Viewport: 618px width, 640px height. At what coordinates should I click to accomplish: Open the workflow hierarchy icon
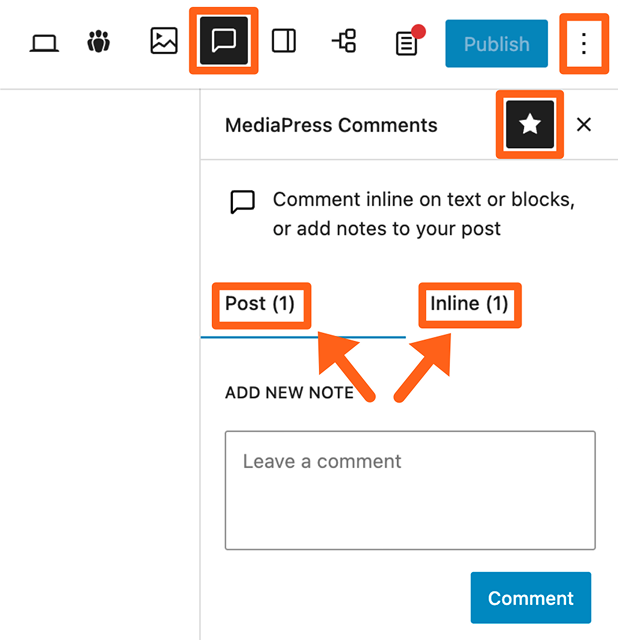[x=344, y=41]
